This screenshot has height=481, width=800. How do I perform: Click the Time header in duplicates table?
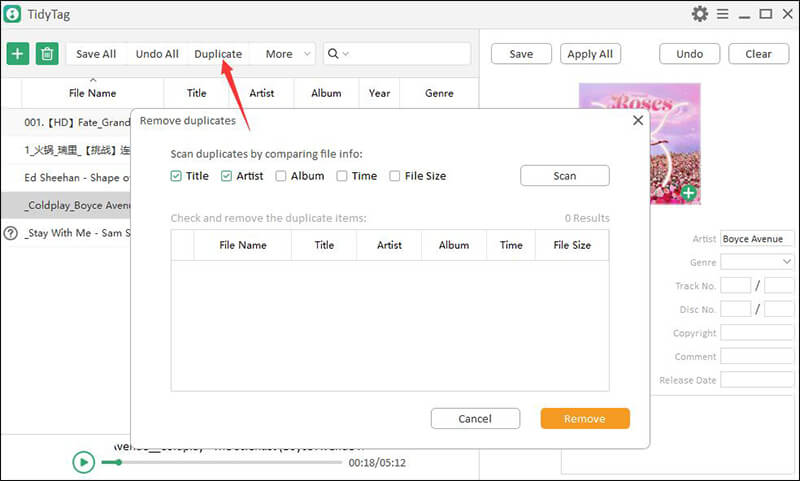[x=511, y=245]
